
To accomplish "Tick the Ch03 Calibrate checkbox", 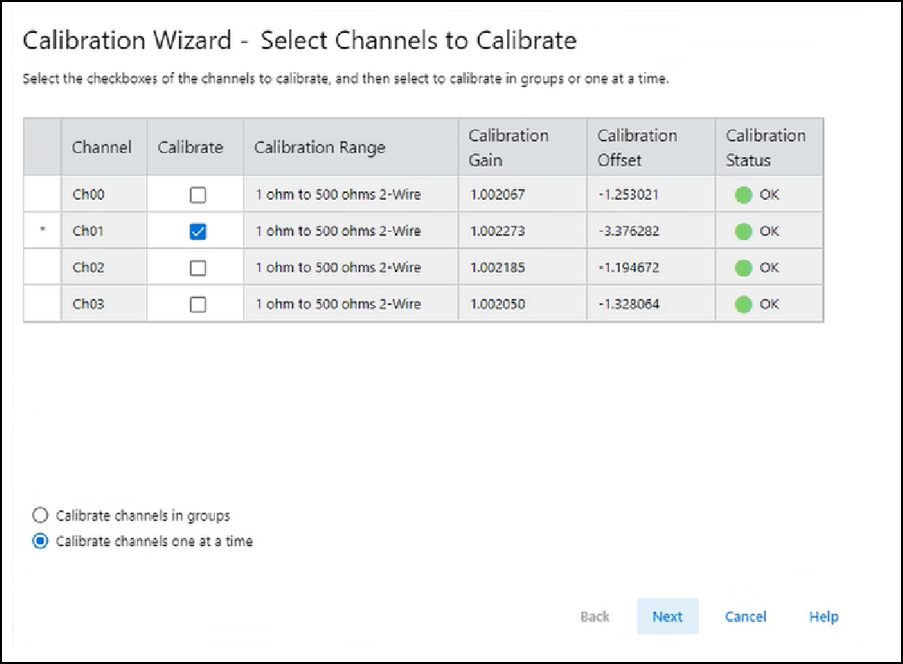I will point(197,305).
